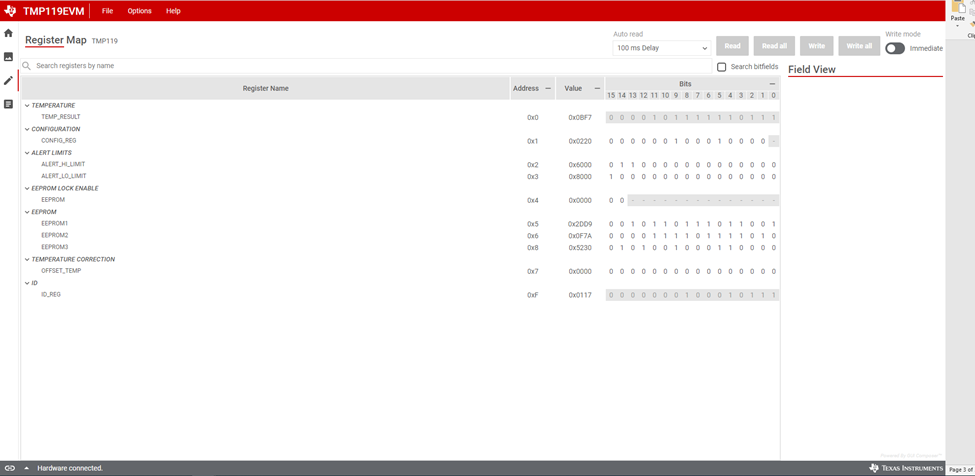975x476 pixels.
Task: Collapse the EEPROM group
Action: coord(27,212)
